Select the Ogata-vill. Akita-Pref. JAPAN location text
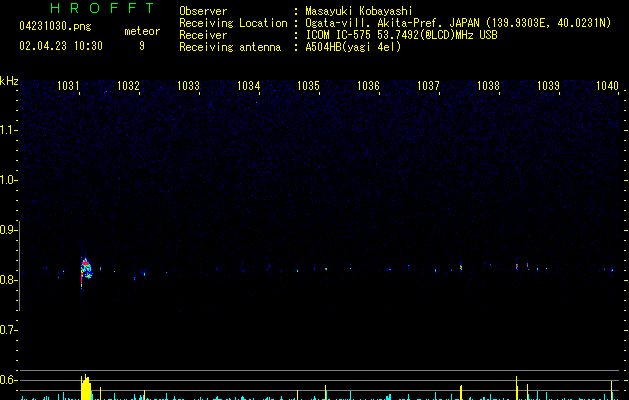This screenshot has width=629, height=400. coord(458,23)
